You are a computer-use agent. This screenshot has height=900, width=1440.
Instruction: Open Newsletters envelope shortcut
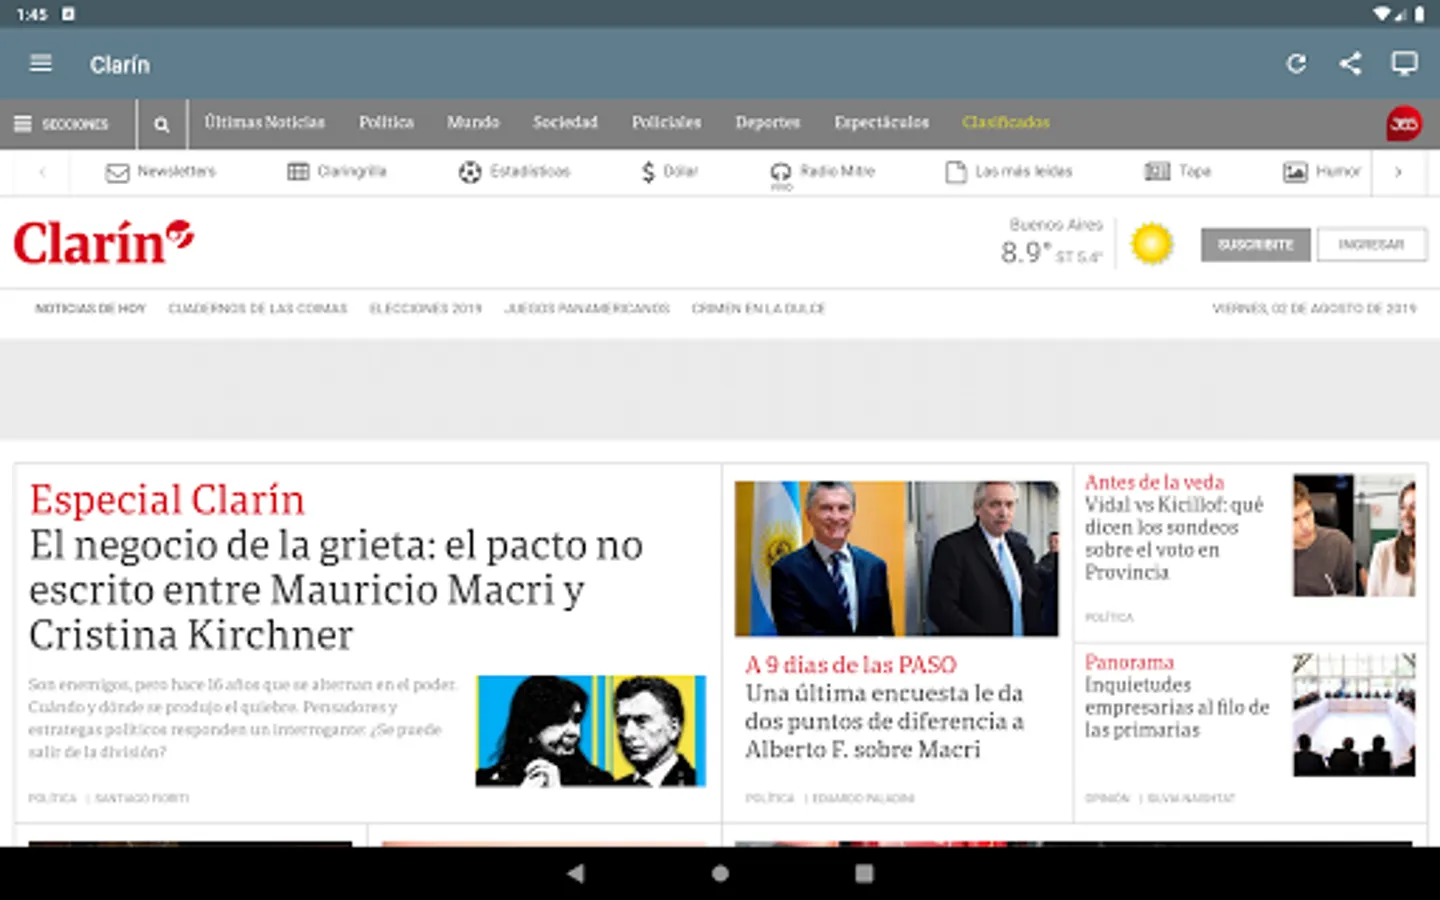coord(161,172)
